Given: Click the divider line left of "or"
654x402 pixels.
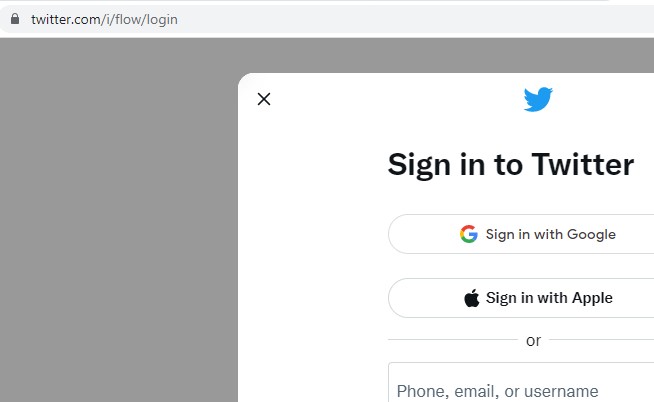Looking at the screenshot, I should [453, 340].
